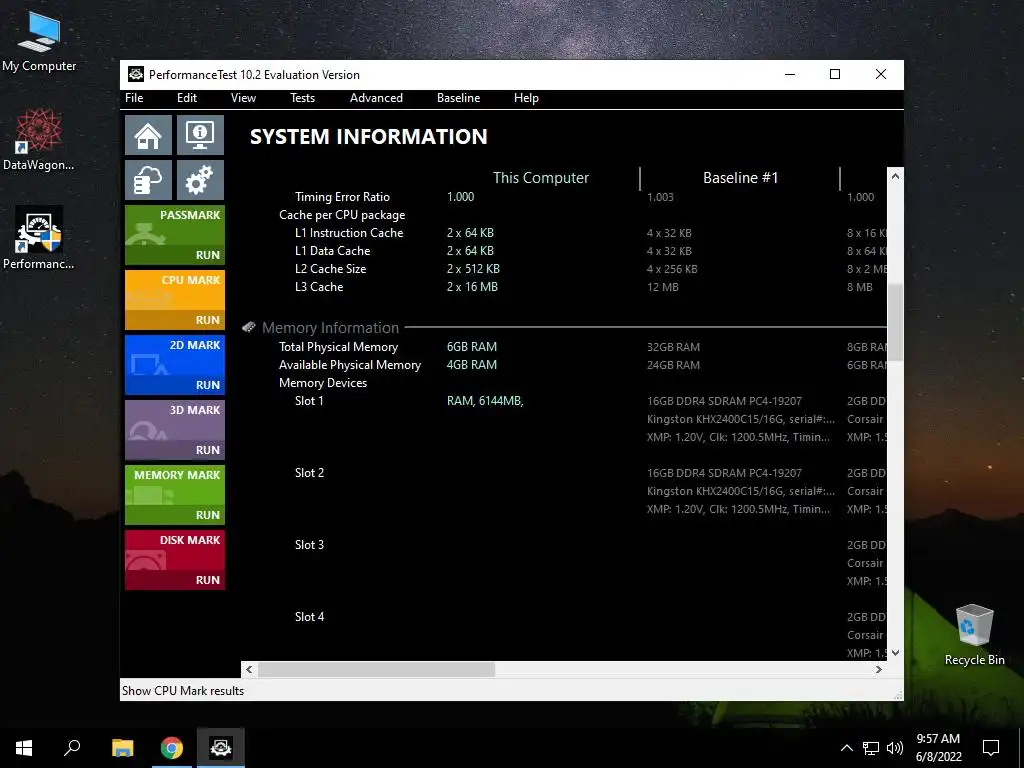Select the Baseline #1 column header
1024x768 pixels.
[x=741, y=178]
